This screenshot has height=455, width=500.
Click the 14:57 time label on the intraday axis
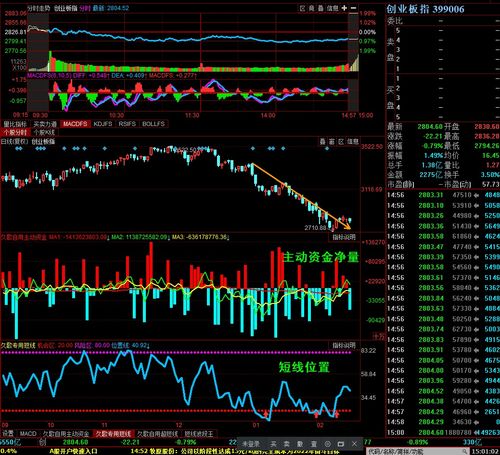349,115
